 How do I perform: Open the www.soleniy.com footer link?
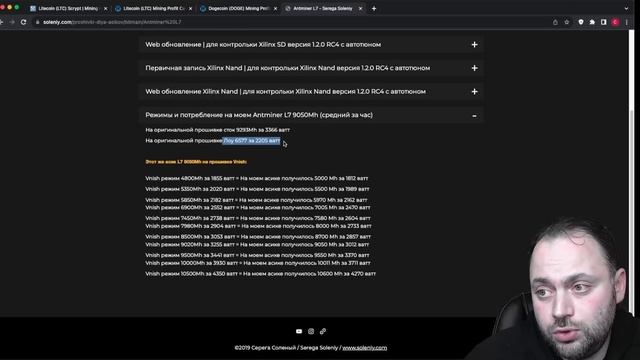364,348
